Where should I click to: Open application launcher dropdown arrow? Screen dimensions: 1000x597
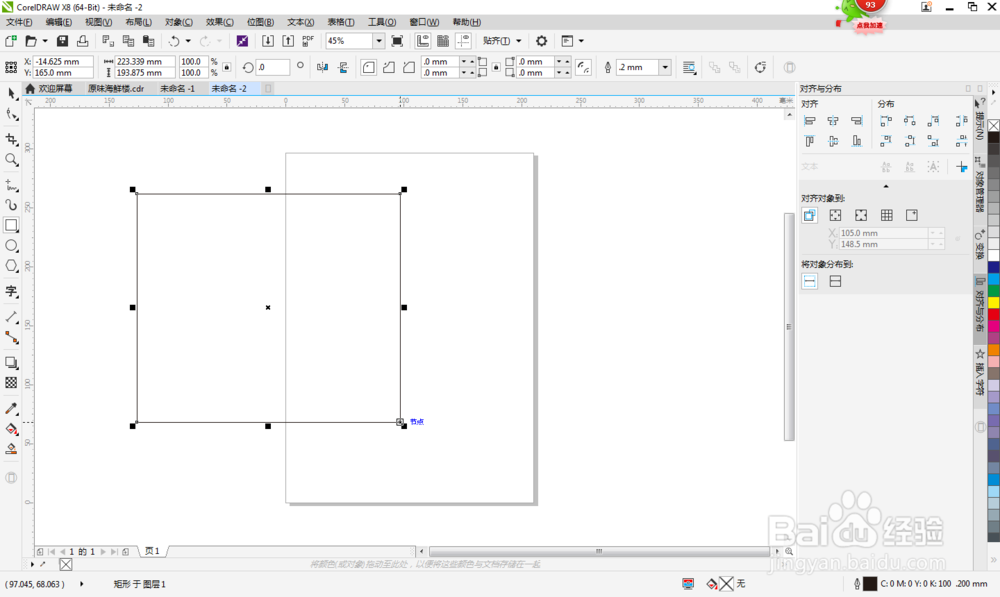[x=581, y=41]
